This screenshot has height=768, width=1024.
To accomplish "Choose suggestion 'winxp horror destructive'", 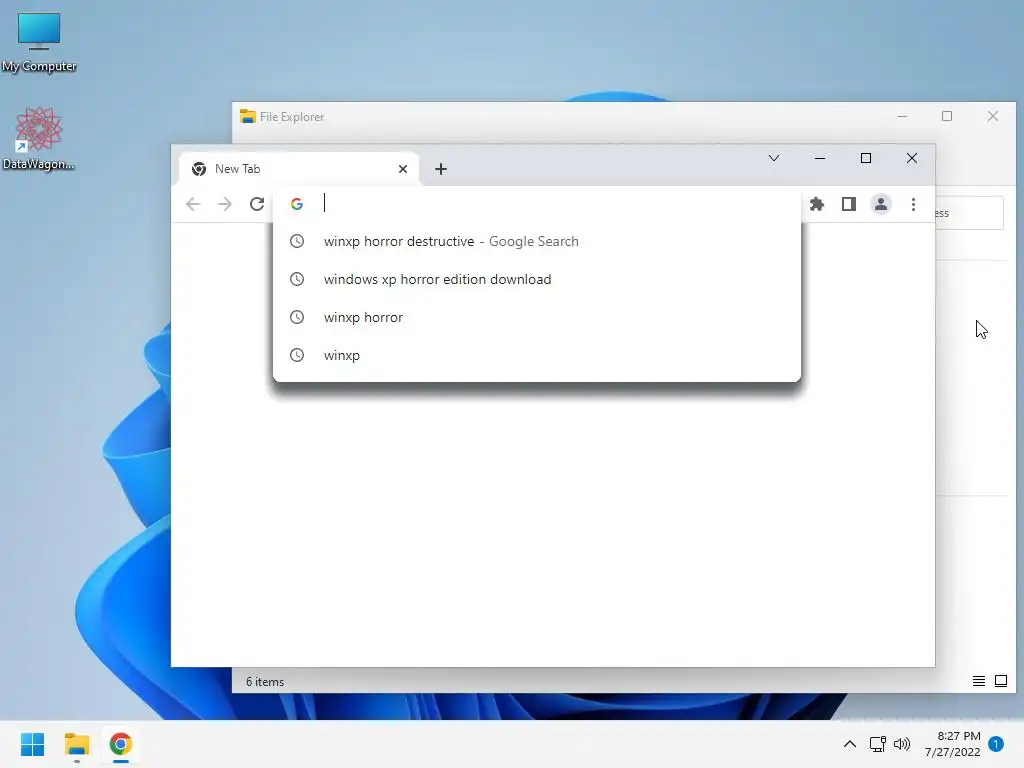I will point(537,242).
